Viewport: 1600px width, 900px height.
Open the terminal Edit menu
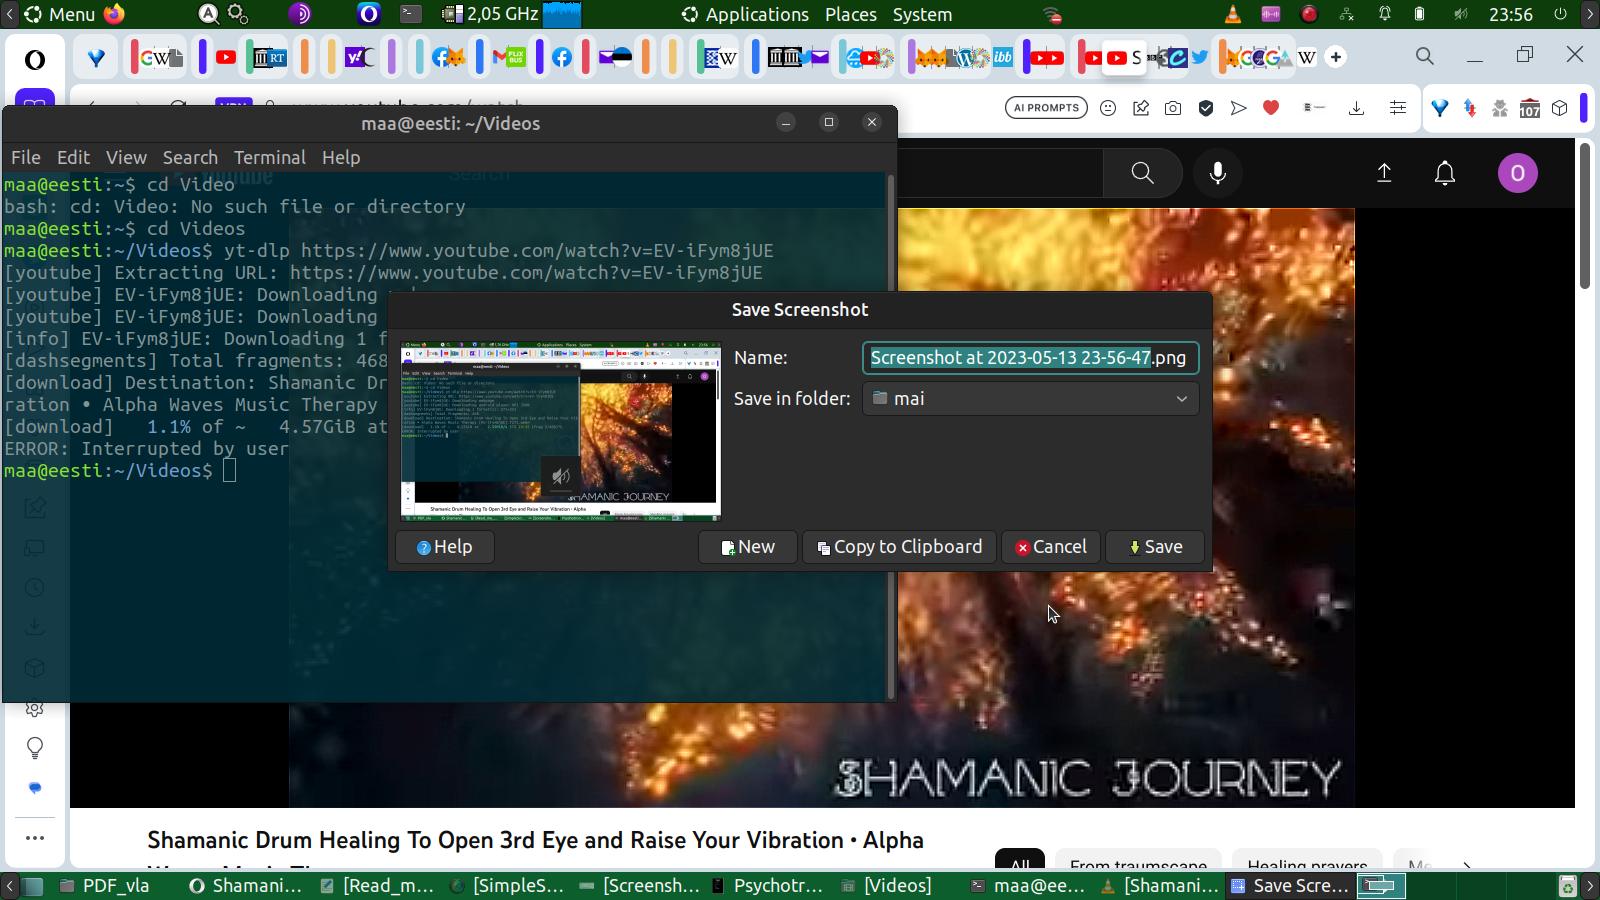coord(73,158)
